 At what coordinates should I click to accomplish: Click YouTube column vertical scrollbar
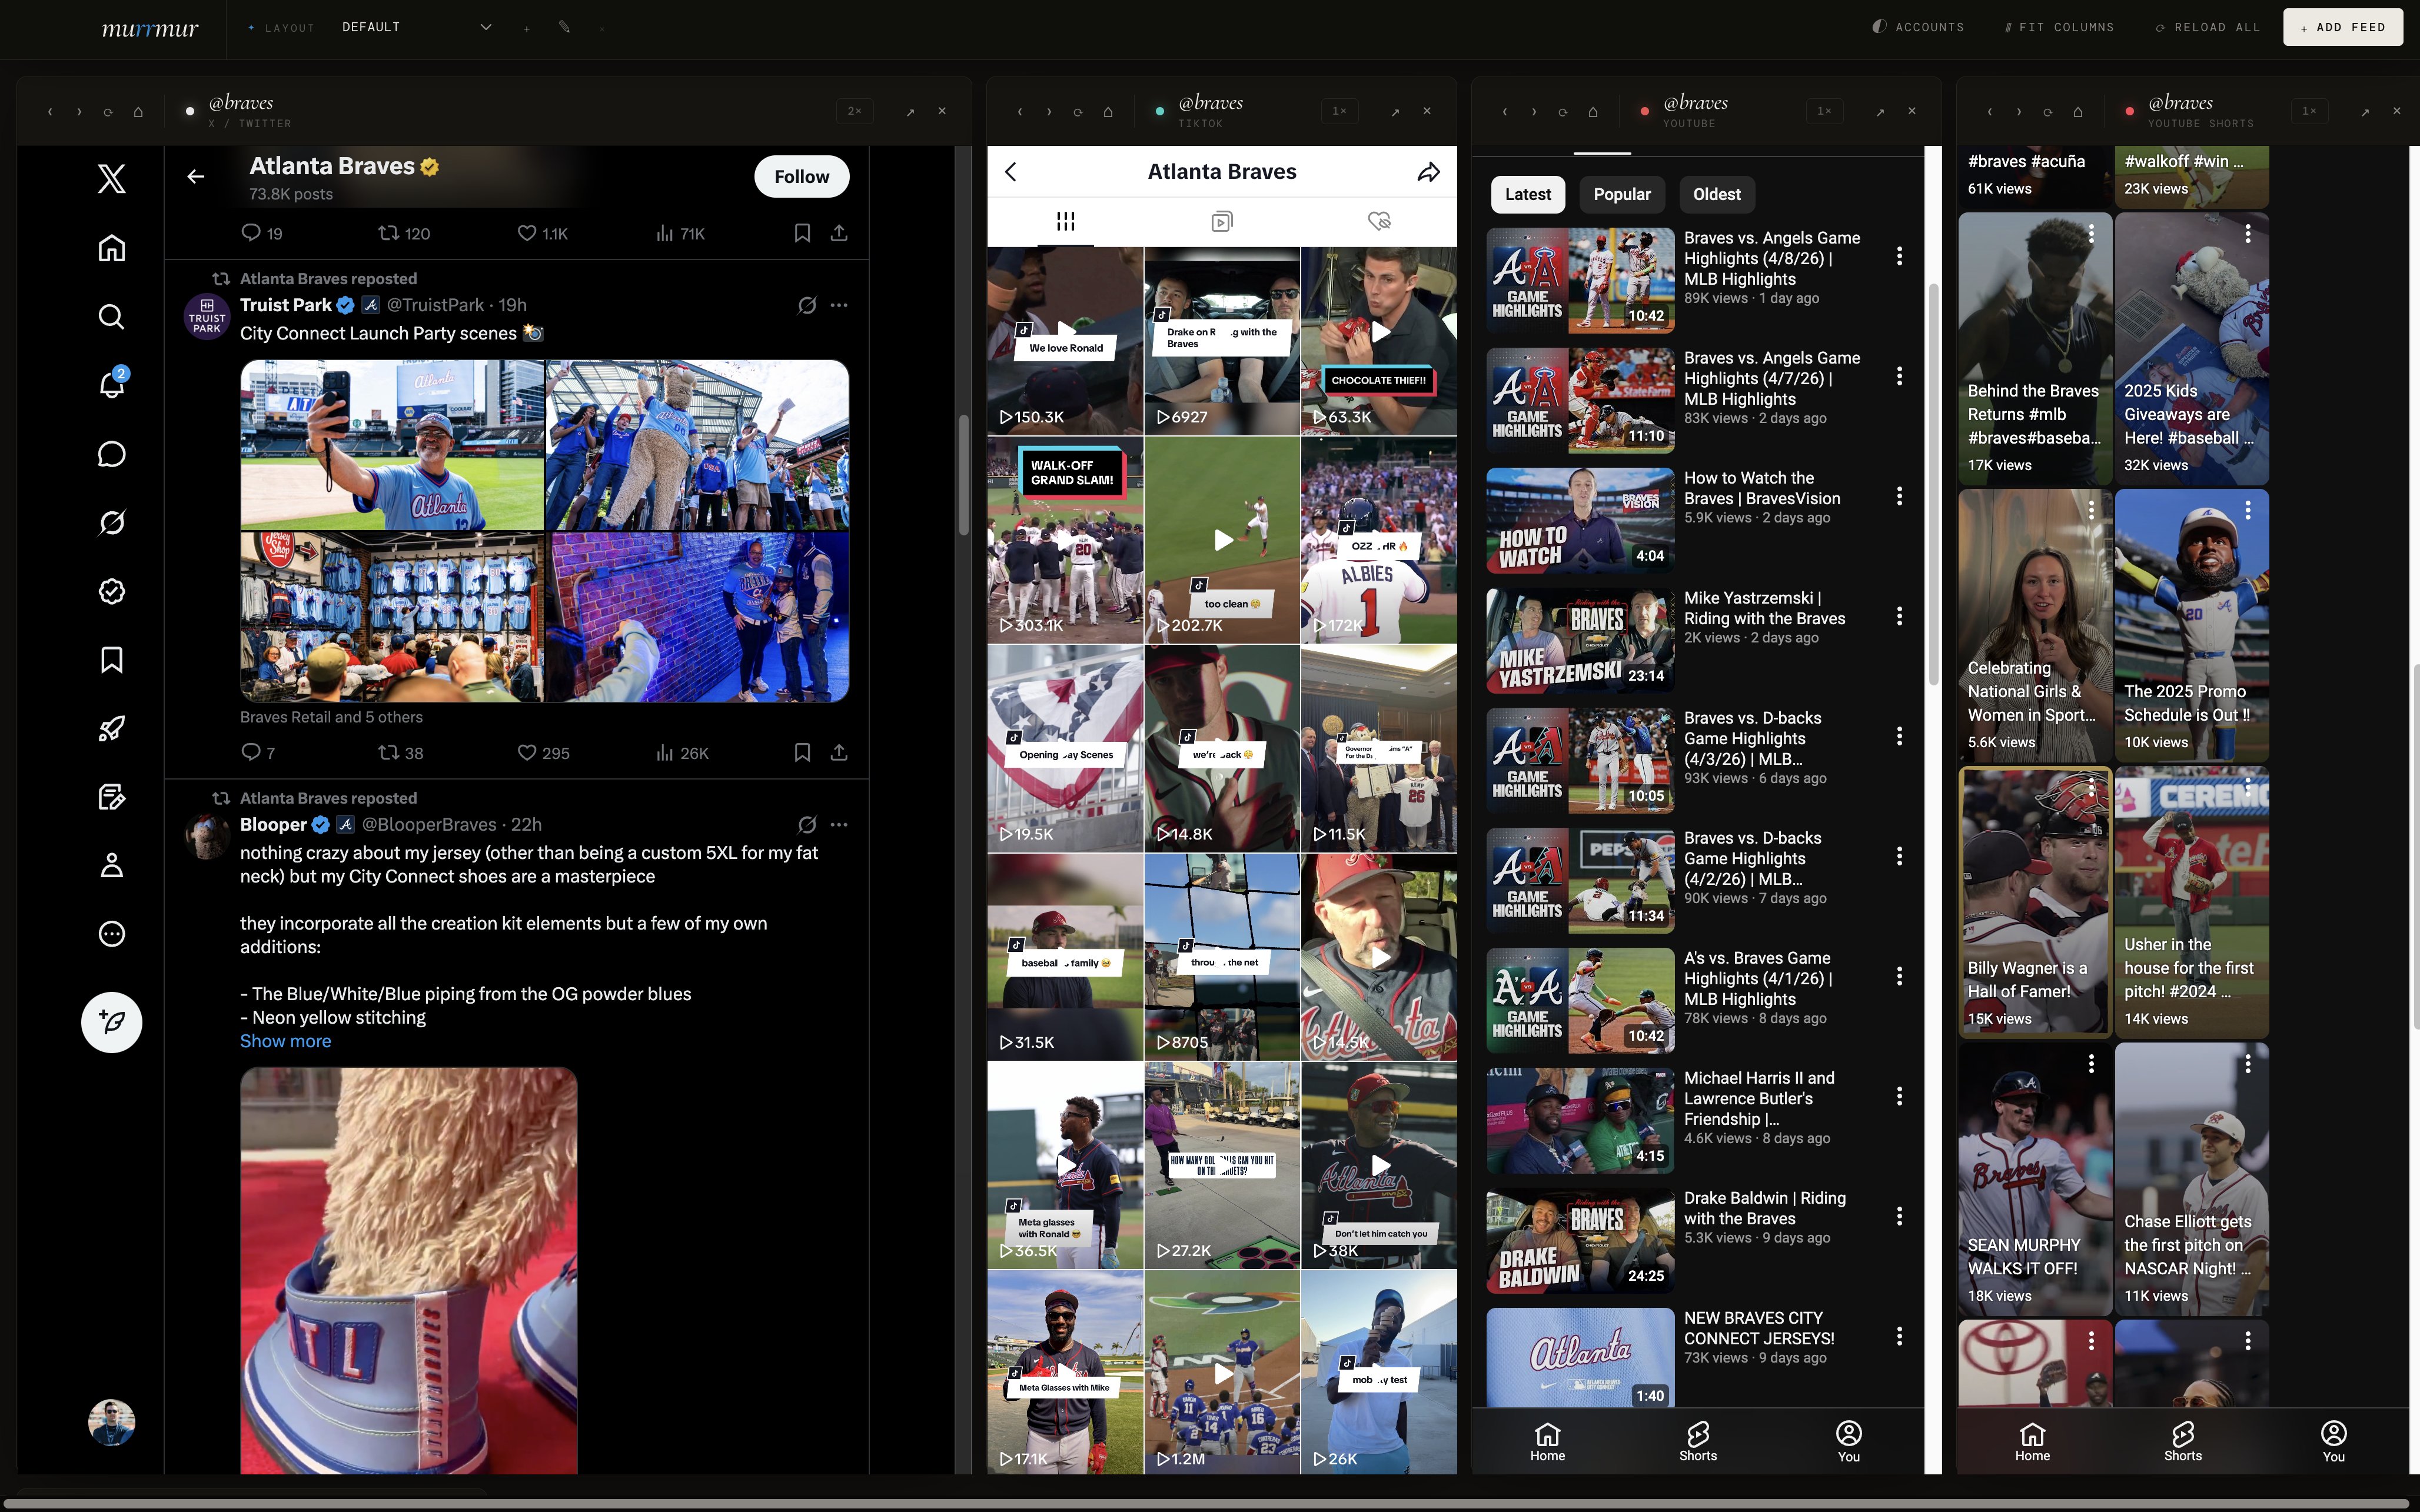[x=1933, y=485]
